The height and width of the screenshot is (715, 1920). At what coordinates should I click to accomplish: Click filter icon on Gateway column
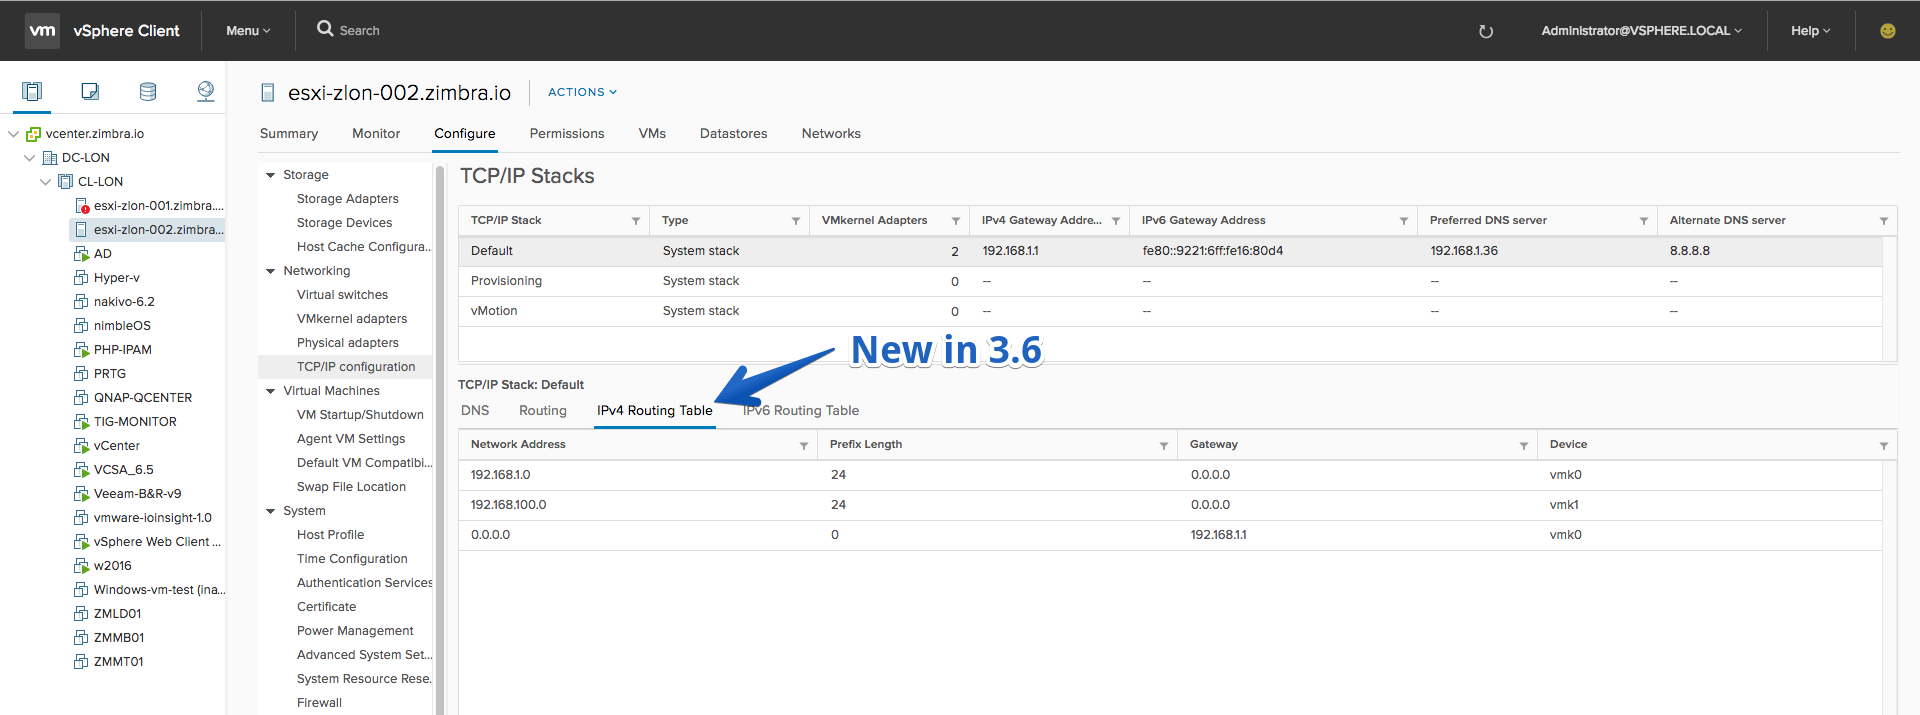(1524, 446)
